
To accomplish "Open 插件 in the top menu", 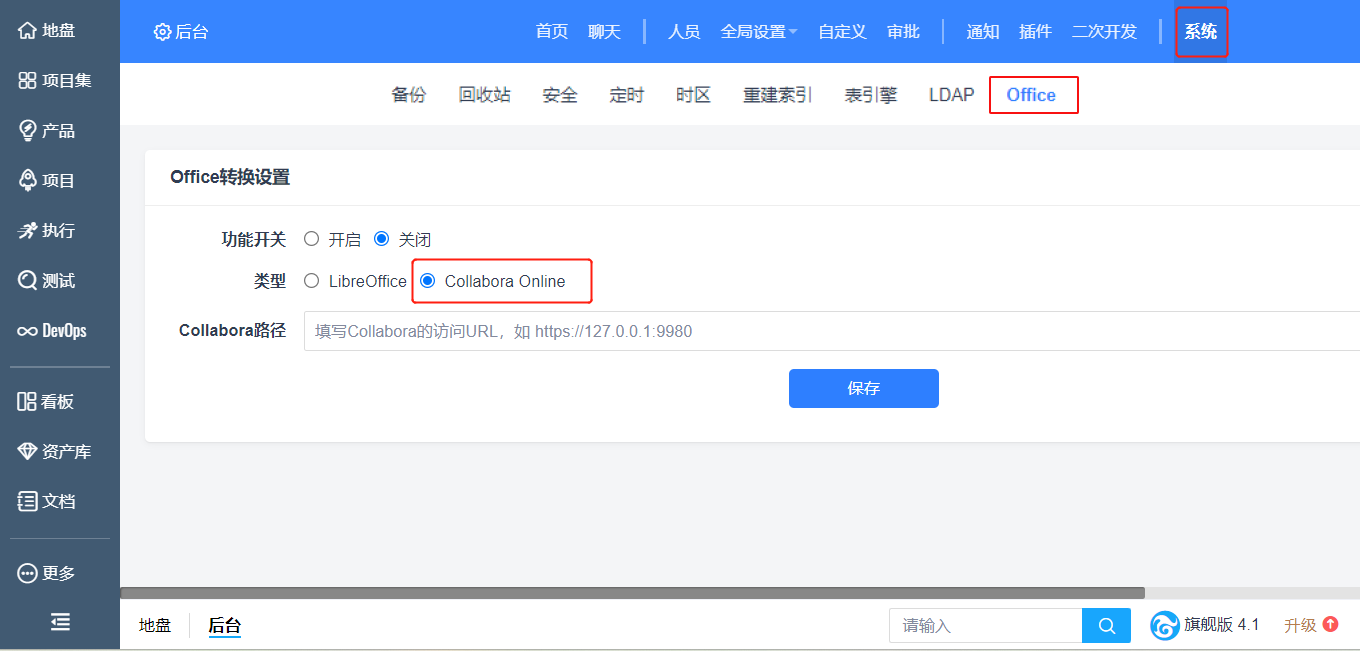I will pos(1035,32).
